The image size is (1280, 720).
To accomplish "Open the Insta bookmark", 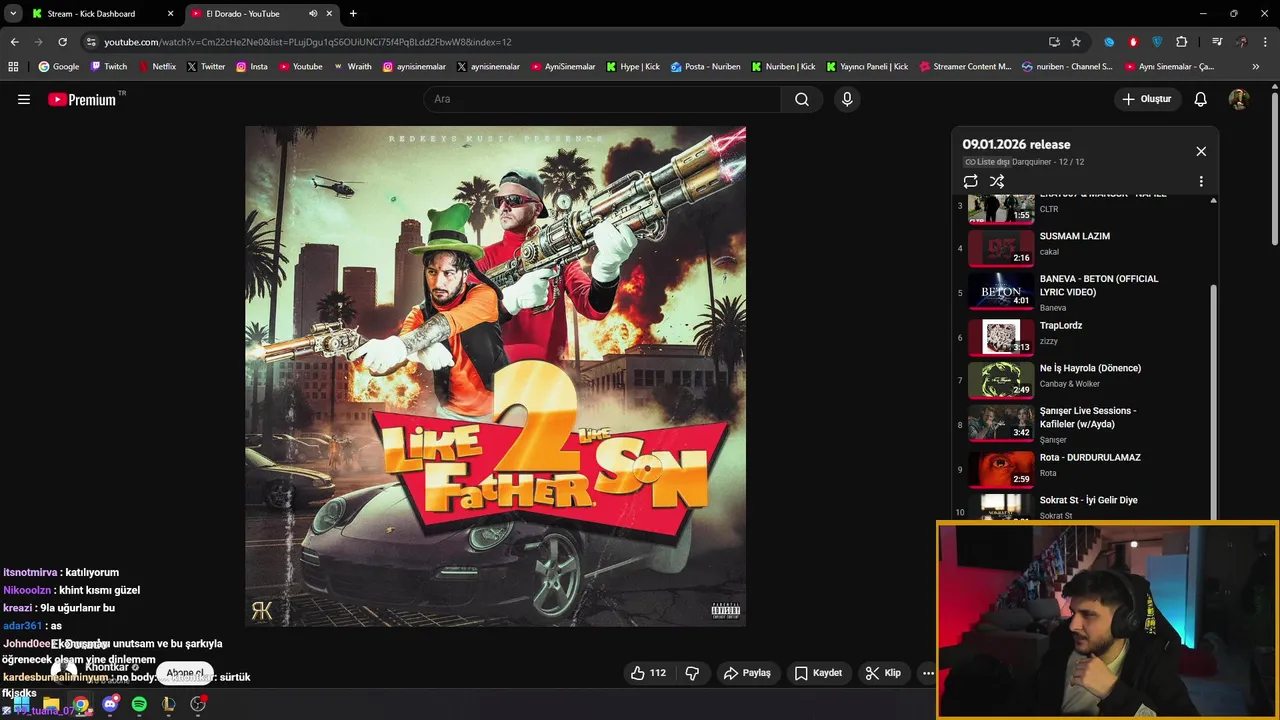I will 251,67.
